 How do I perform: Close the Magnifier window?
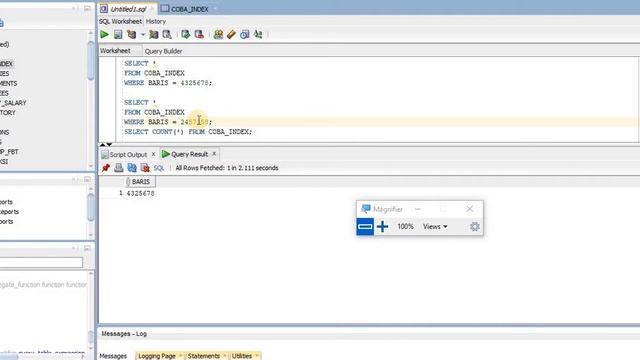point(469,209)
